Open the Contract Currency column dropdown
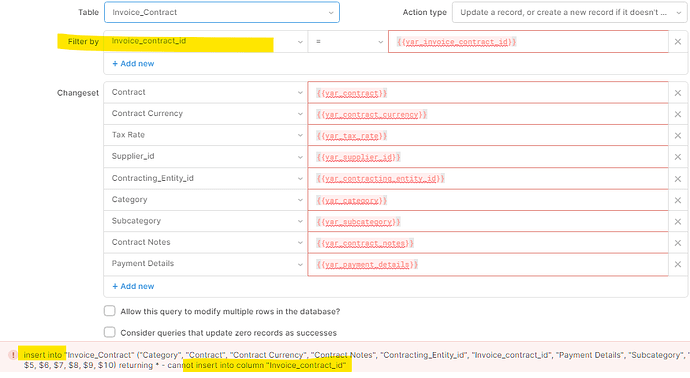Viewport: 690px width, 378px height. click(206, 114)
